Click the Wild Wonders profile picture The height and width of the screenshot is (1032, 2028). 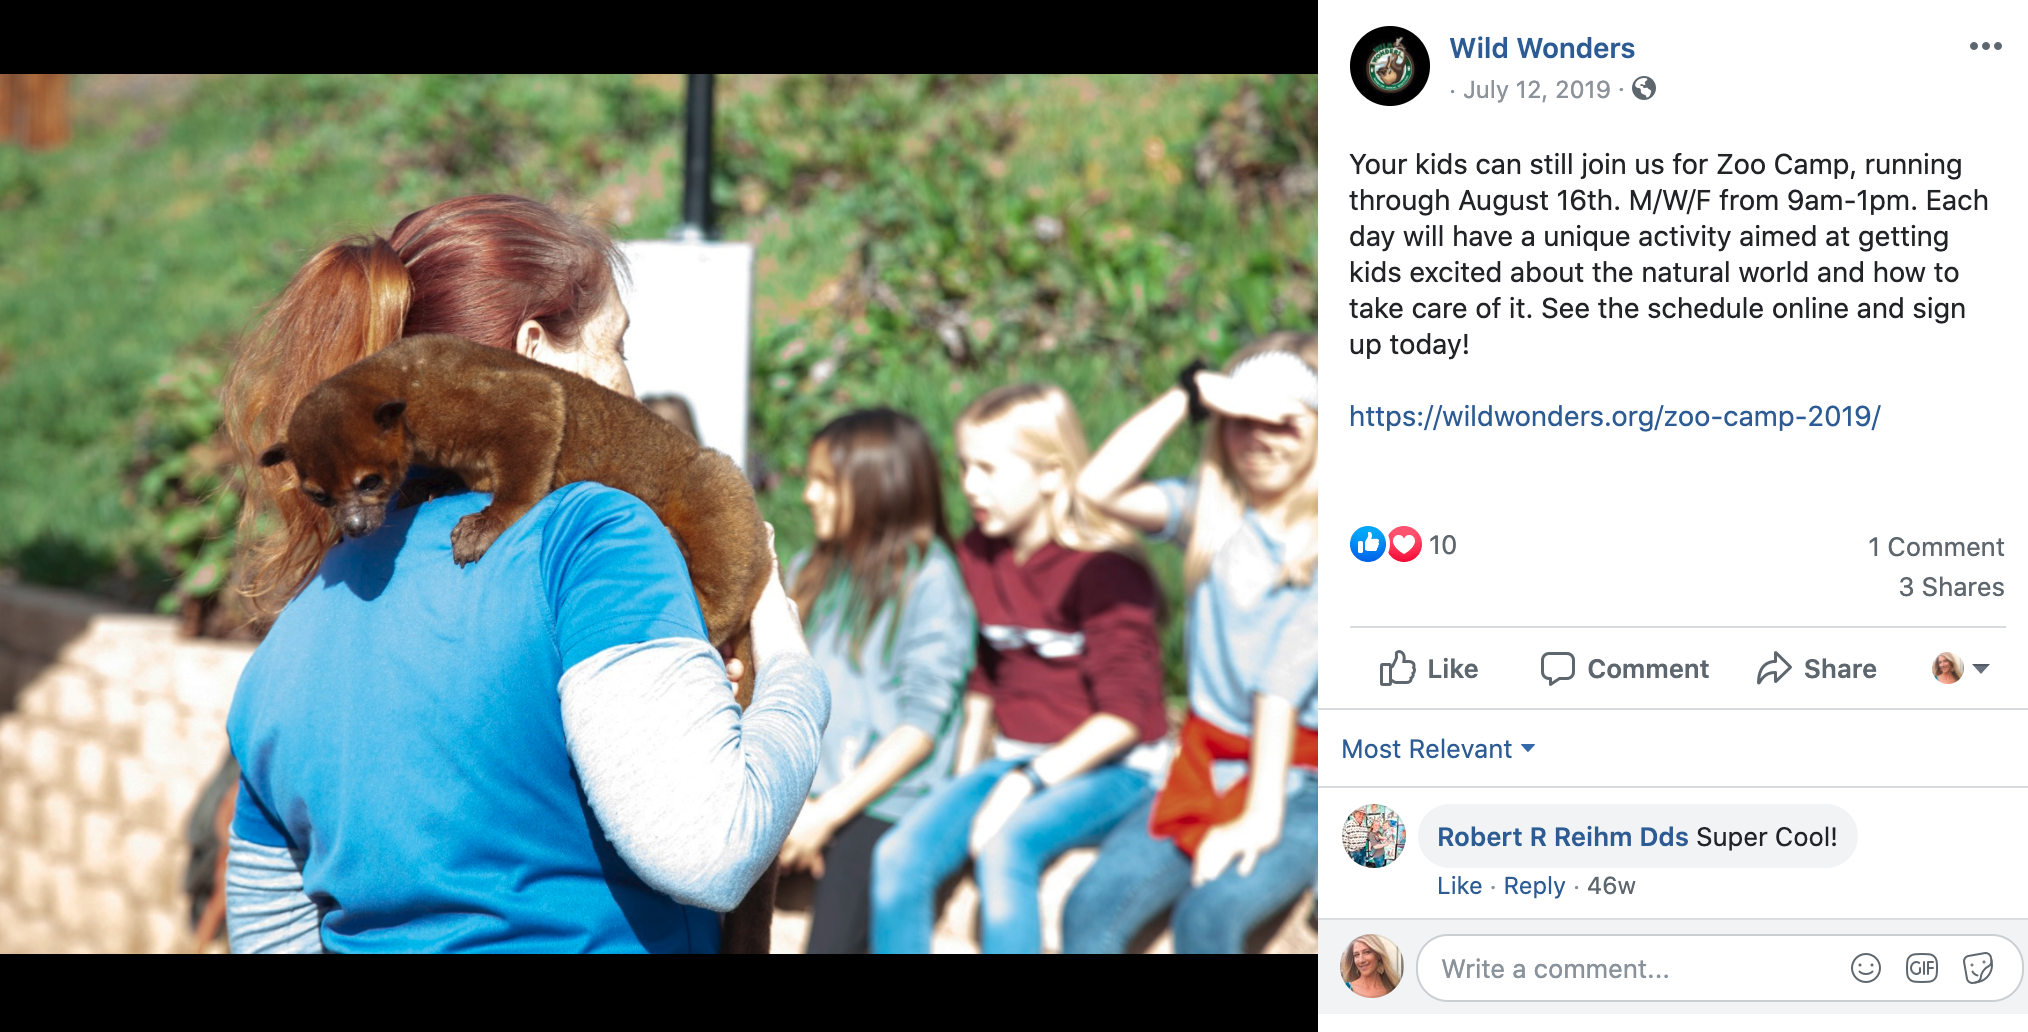pos(1390,67)
